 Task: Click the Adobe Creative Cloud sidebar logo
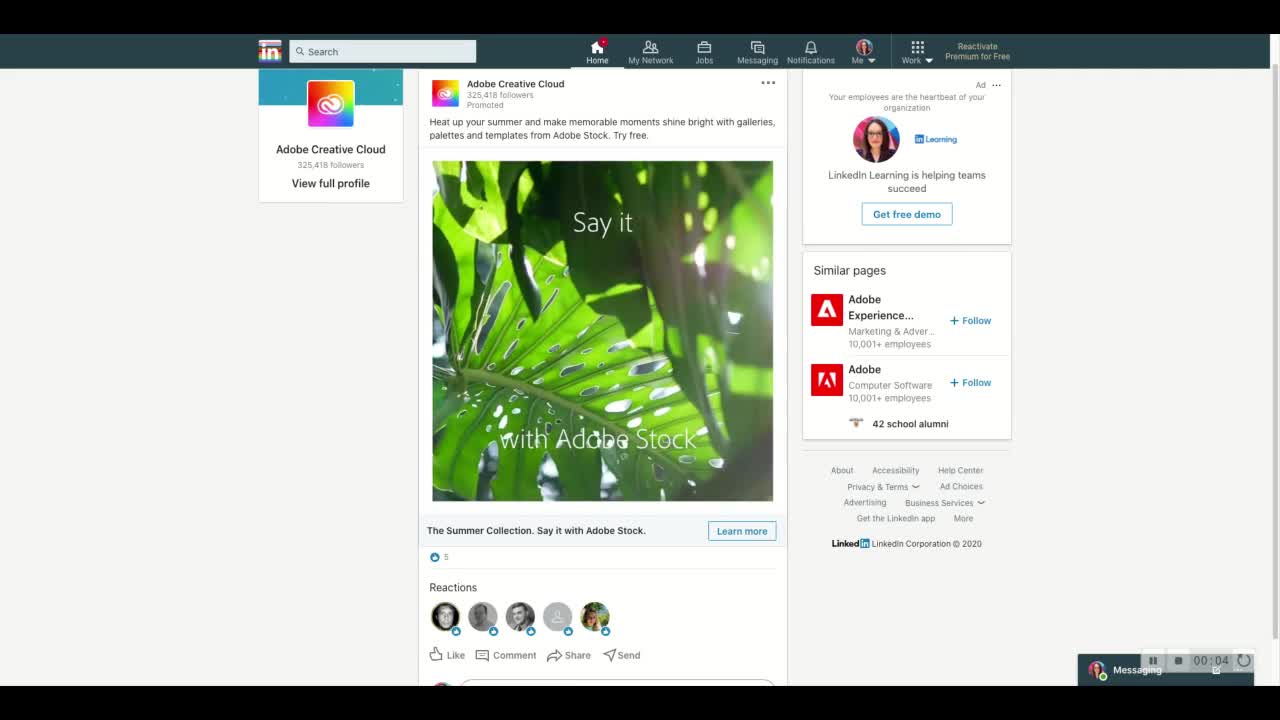(x=331, y=104)
